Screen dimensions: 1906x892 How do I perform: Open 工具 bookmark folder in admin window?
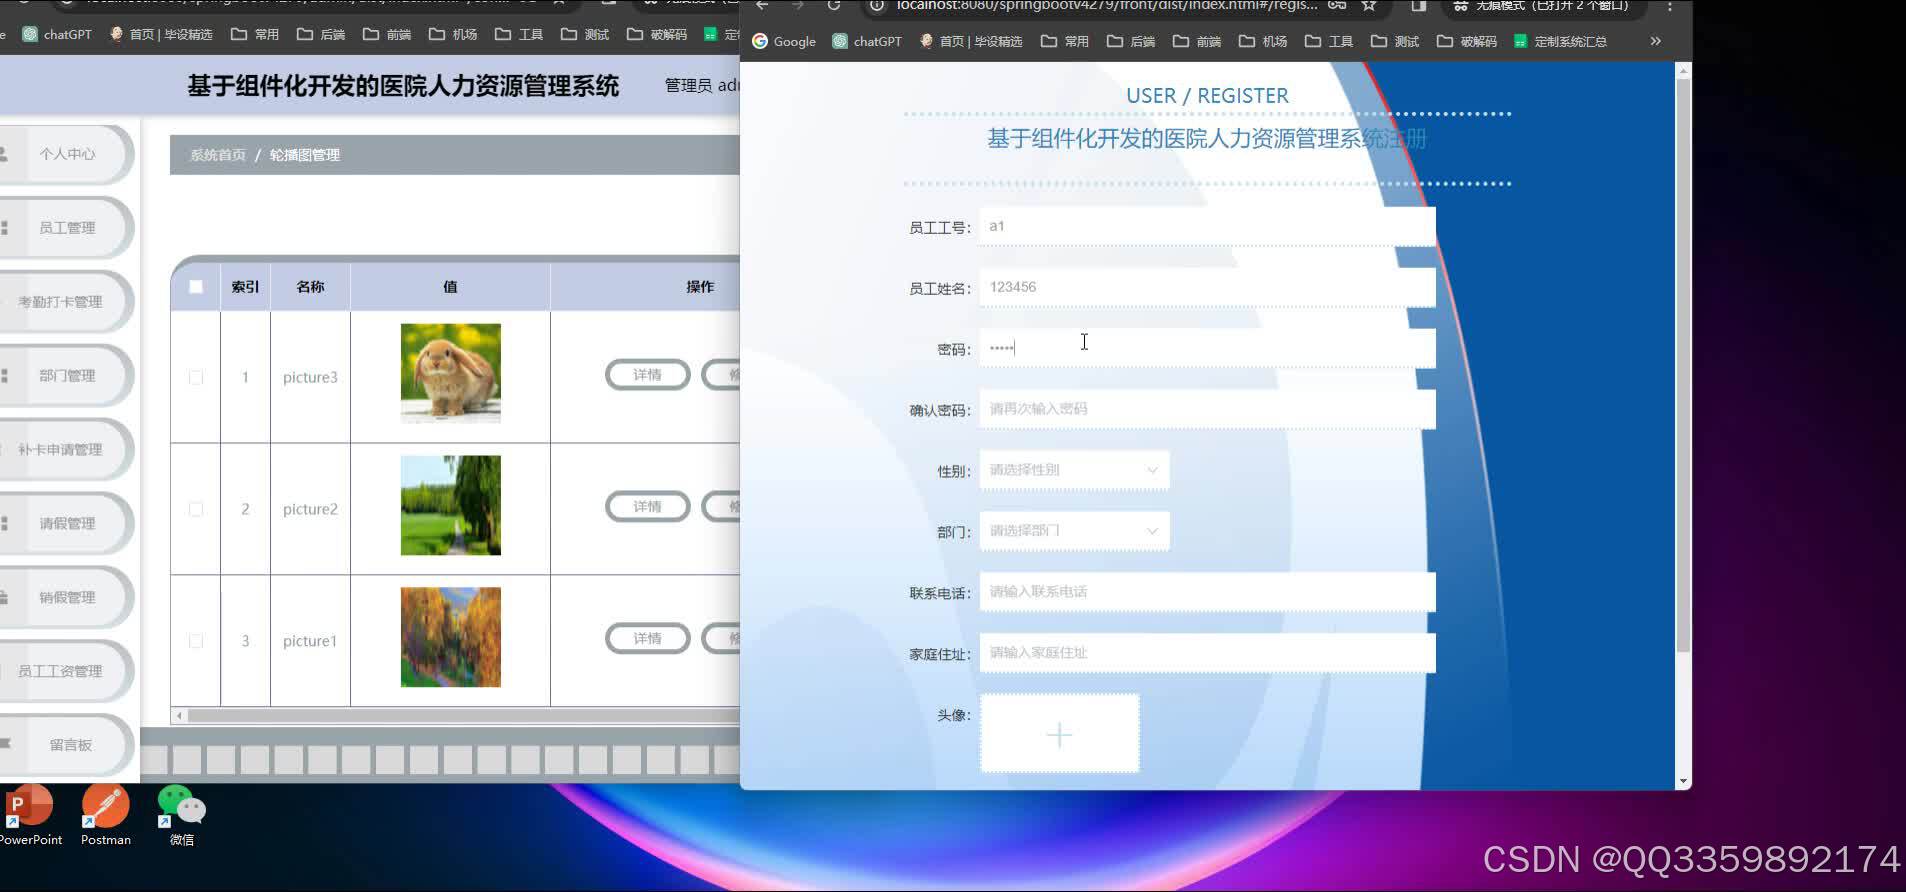[519, 34]
